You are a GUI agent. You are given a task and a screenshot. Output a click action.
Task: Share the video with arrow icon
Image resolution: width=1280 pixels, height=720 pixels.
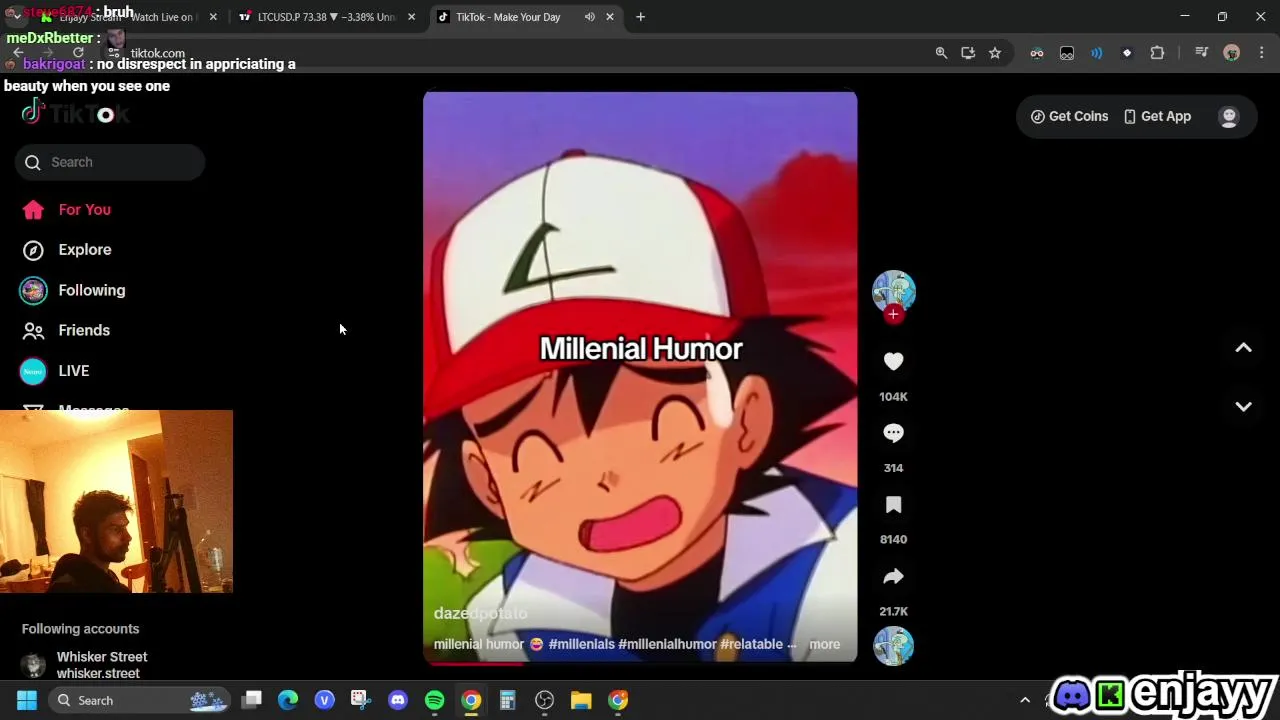click(893, 577)
